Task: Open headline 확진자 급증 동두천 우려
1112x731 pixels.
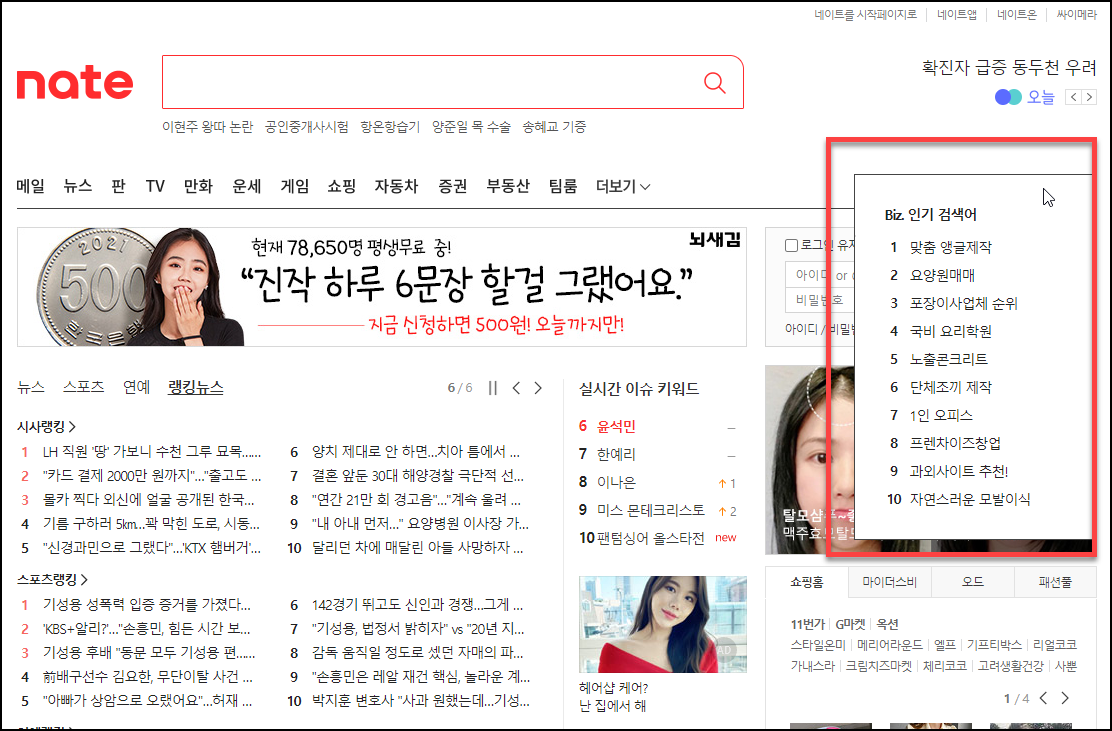Action: (1009, 68)
